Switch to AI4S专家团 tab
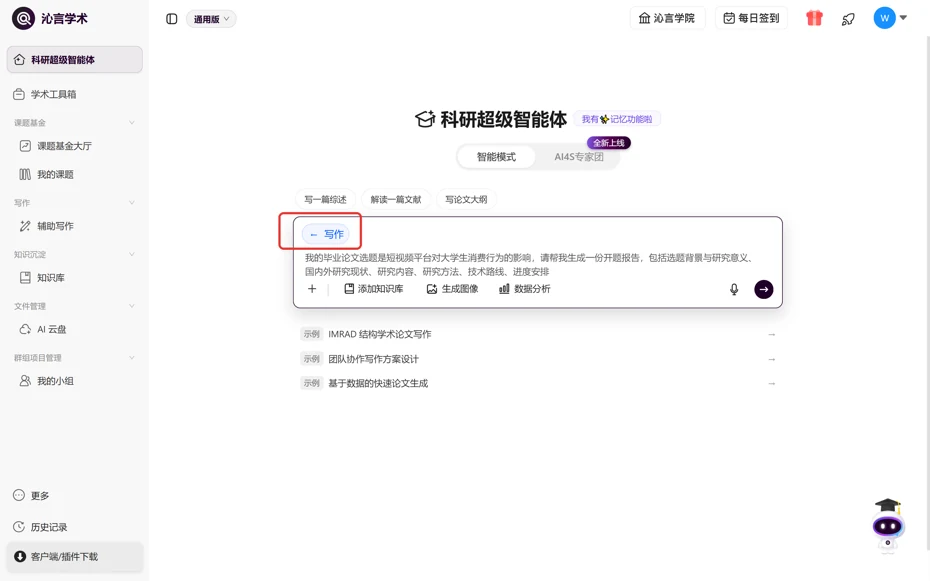This screenshot has height=581, width=930. [x=578, y=157]
